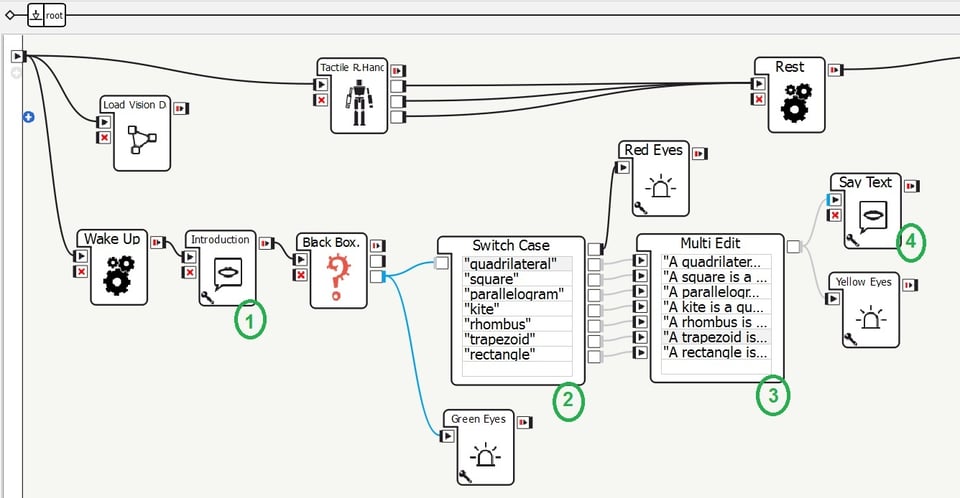This screenshot has width=960, height=498.
Task: Open Yellow Eyes parameters wrench
Action: click(850, 339)
